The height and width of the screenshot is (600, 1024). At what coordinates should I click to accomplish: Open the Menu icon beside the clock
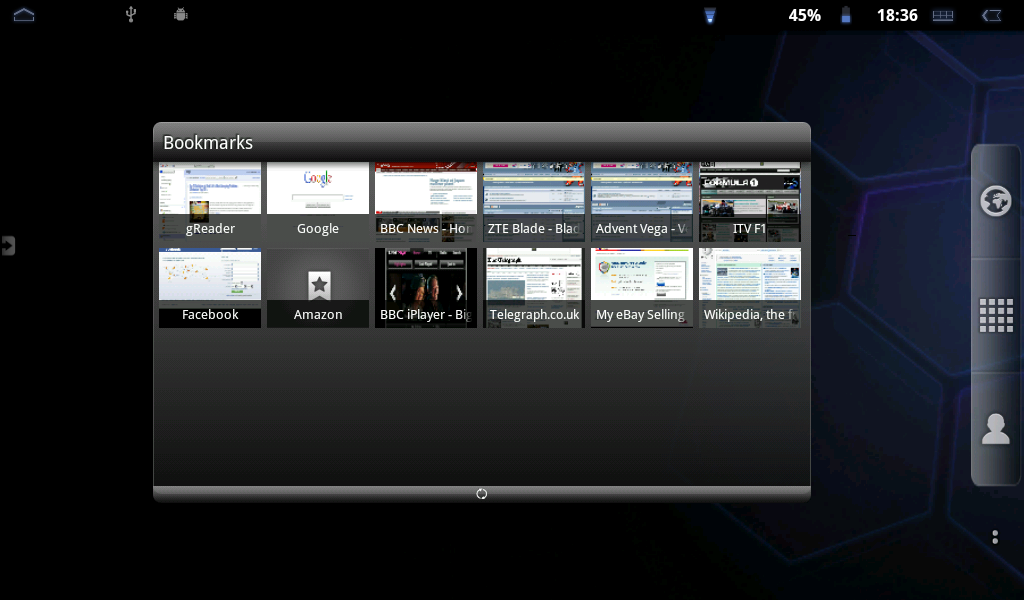(942, 16)
